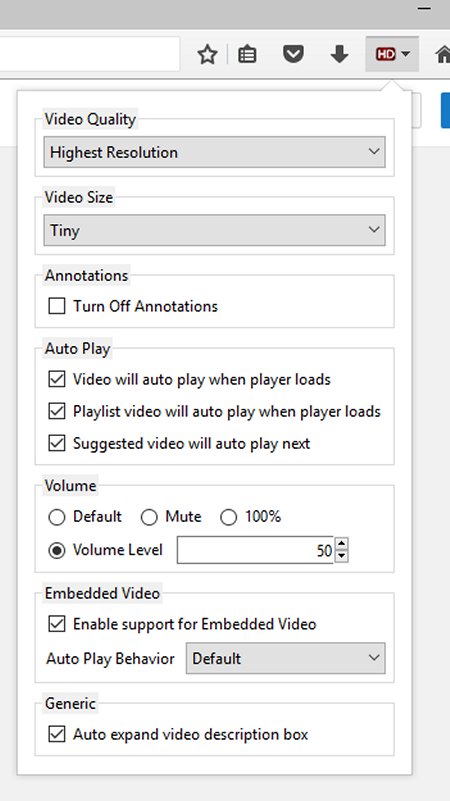Open the downloads arrow icon

click(339, 54)
